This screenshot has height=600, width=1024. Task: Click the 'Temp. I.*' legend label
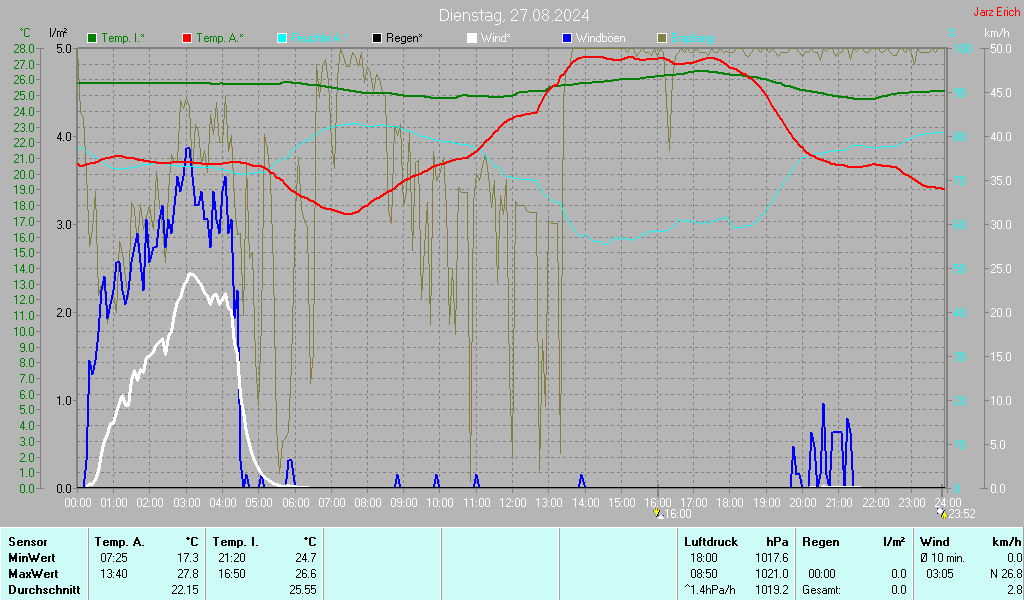(123, 38)
